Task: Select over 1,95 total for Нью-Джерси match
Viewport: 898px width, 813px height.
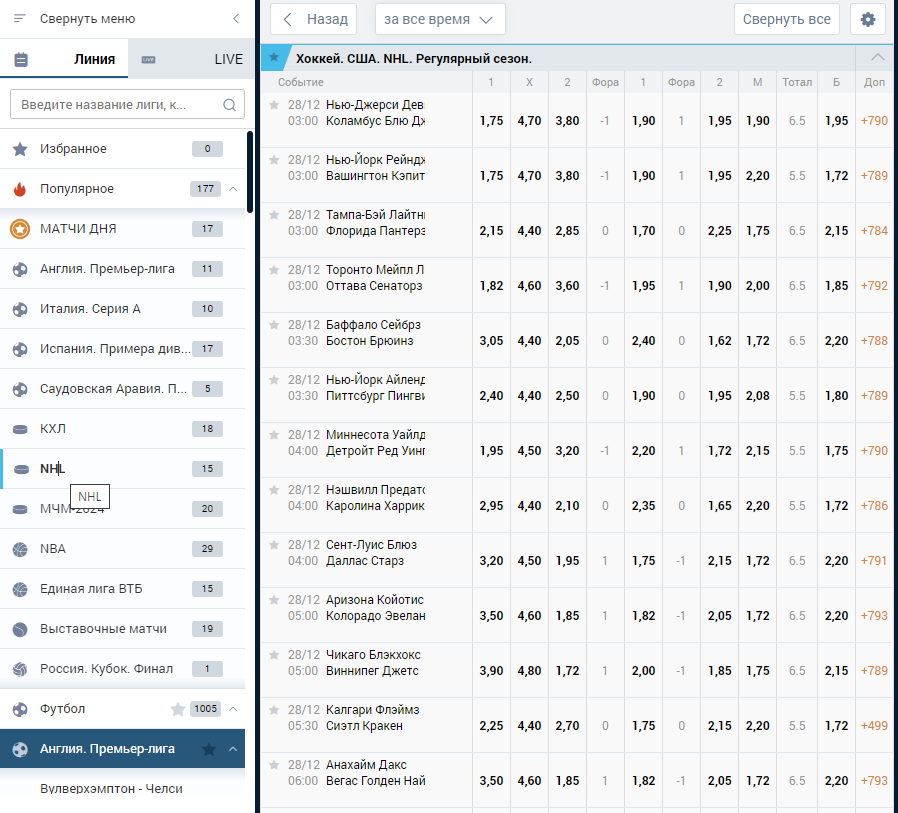Action: 836,121
